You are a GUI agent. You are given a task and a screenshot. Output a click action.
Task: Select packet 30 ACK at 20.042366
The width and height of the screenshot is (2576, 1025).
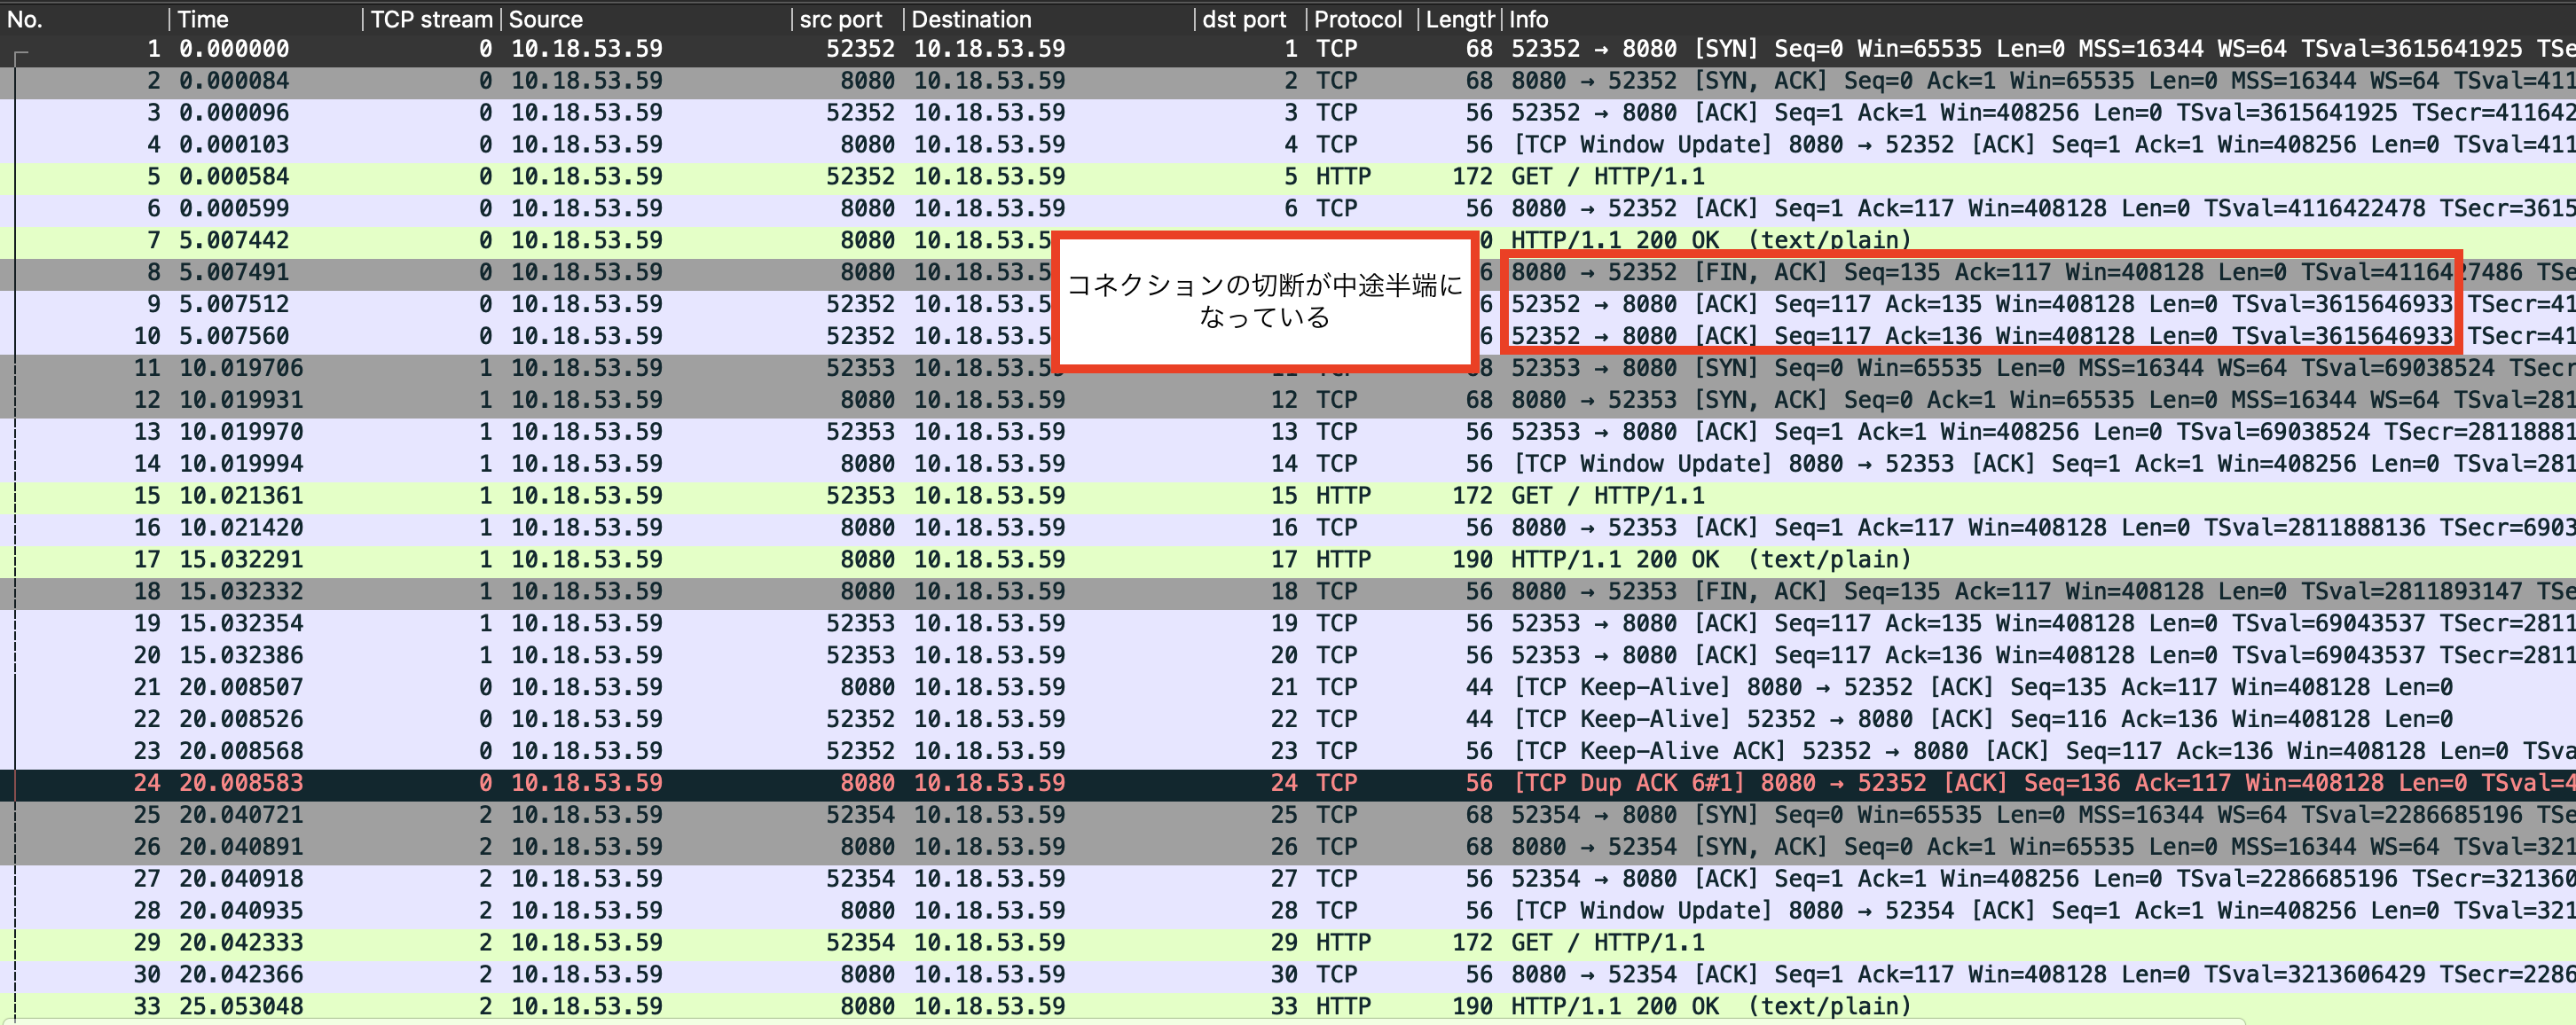point(1288,976)
